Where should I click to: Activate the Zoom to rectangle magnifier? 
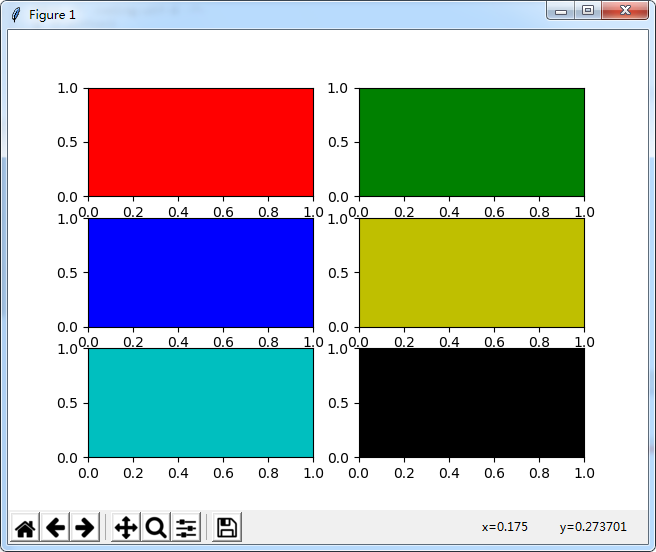pos(156,528)
